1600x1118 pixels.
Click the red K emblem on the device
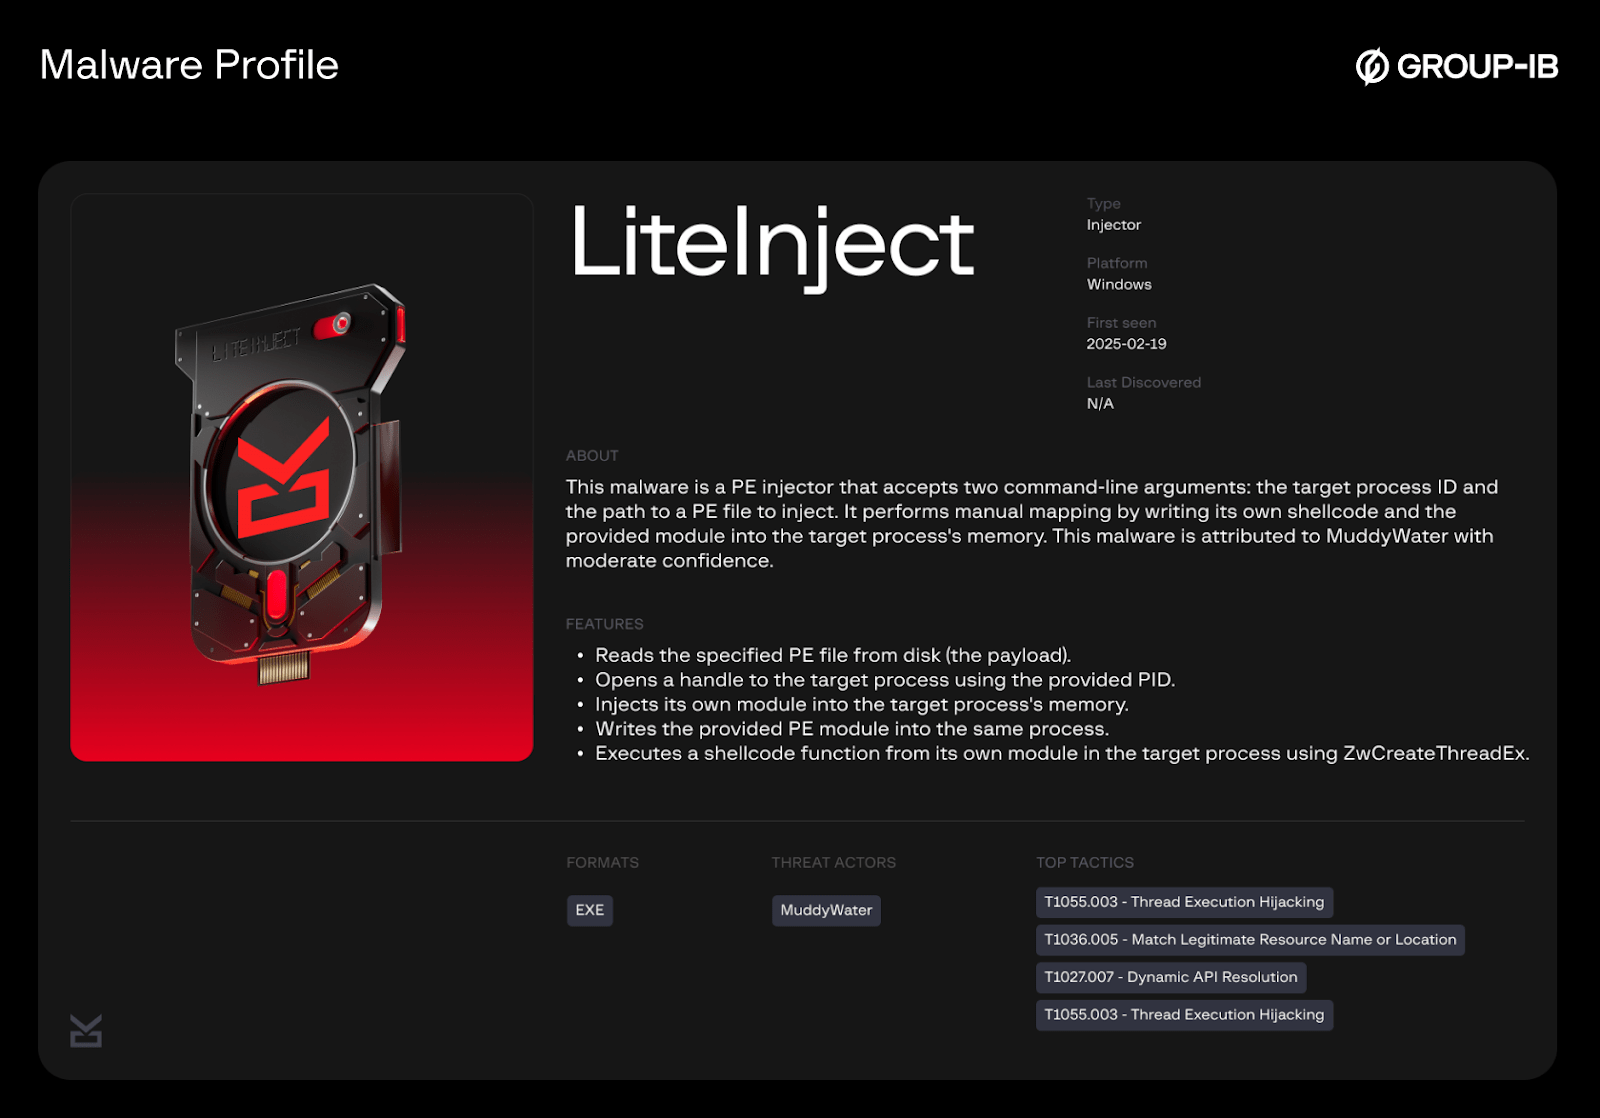point(284,480)
